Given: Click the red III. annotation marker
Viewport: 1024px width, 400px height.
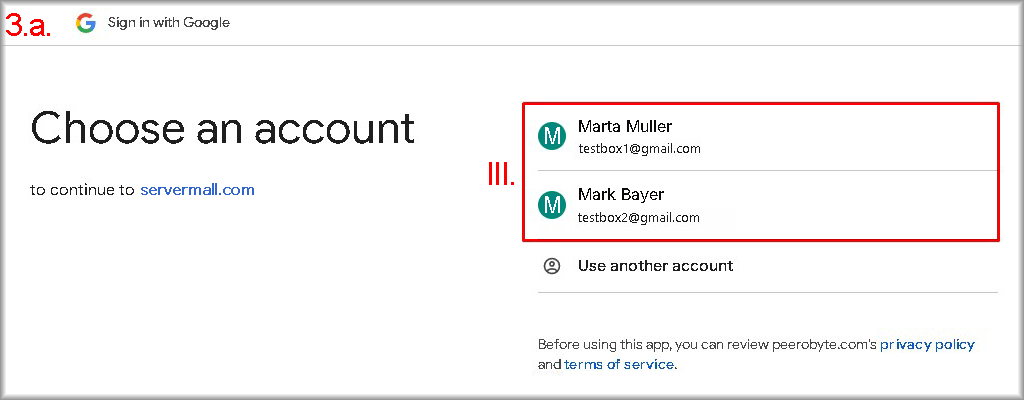Looking at the screenshot, I should point(500,175).
